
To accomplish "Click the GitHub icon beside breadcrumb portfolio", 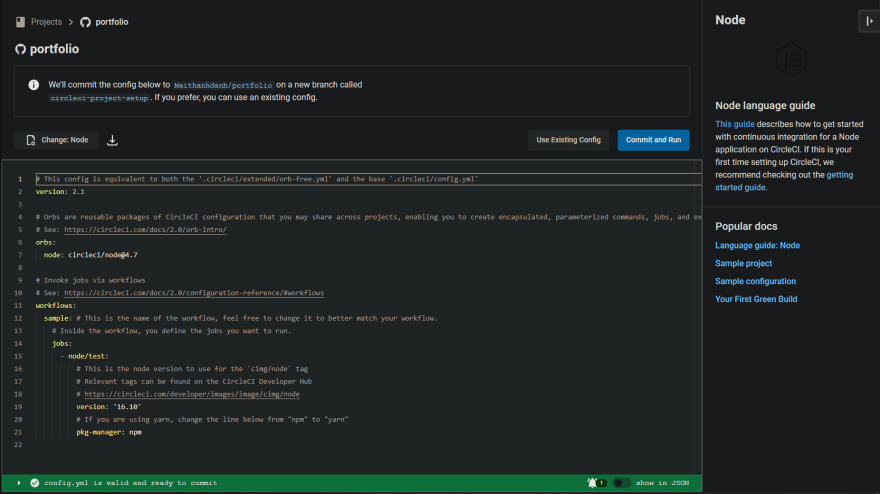I will coord(85,22).
